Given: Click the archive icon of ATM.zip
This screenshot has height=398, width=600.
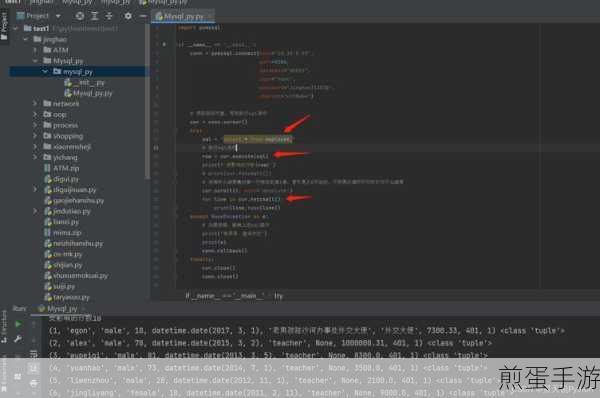Looking at the screenshot, I should tap(47, 168).
